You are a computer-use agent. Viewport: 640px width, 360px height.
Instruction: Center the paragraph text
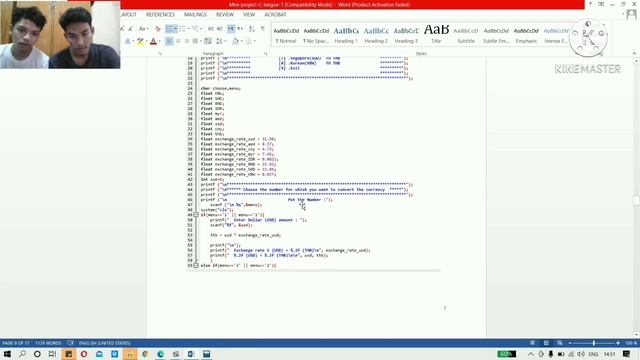click(178, 41)
